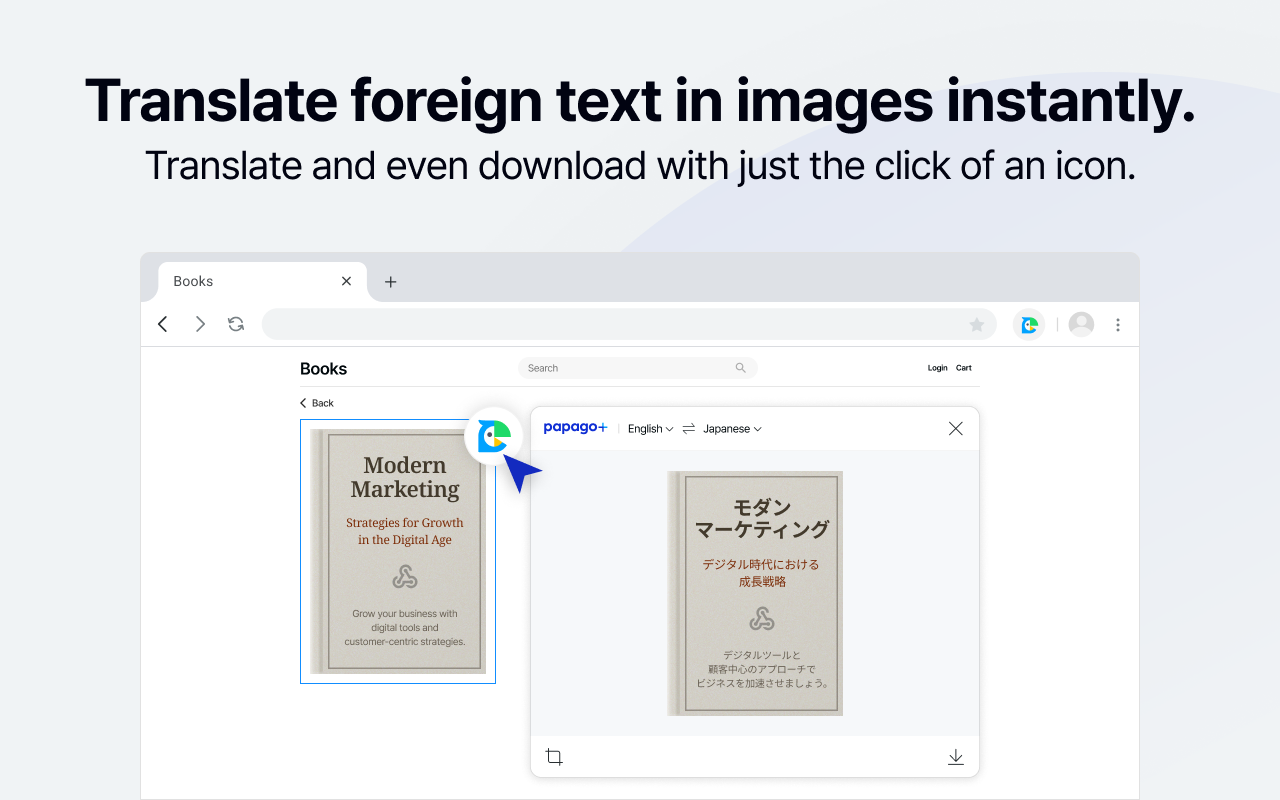Viewport: 1280px width, 800px height.
Task: Click the magnifier icon in the Search field
Action: [740, 367]
